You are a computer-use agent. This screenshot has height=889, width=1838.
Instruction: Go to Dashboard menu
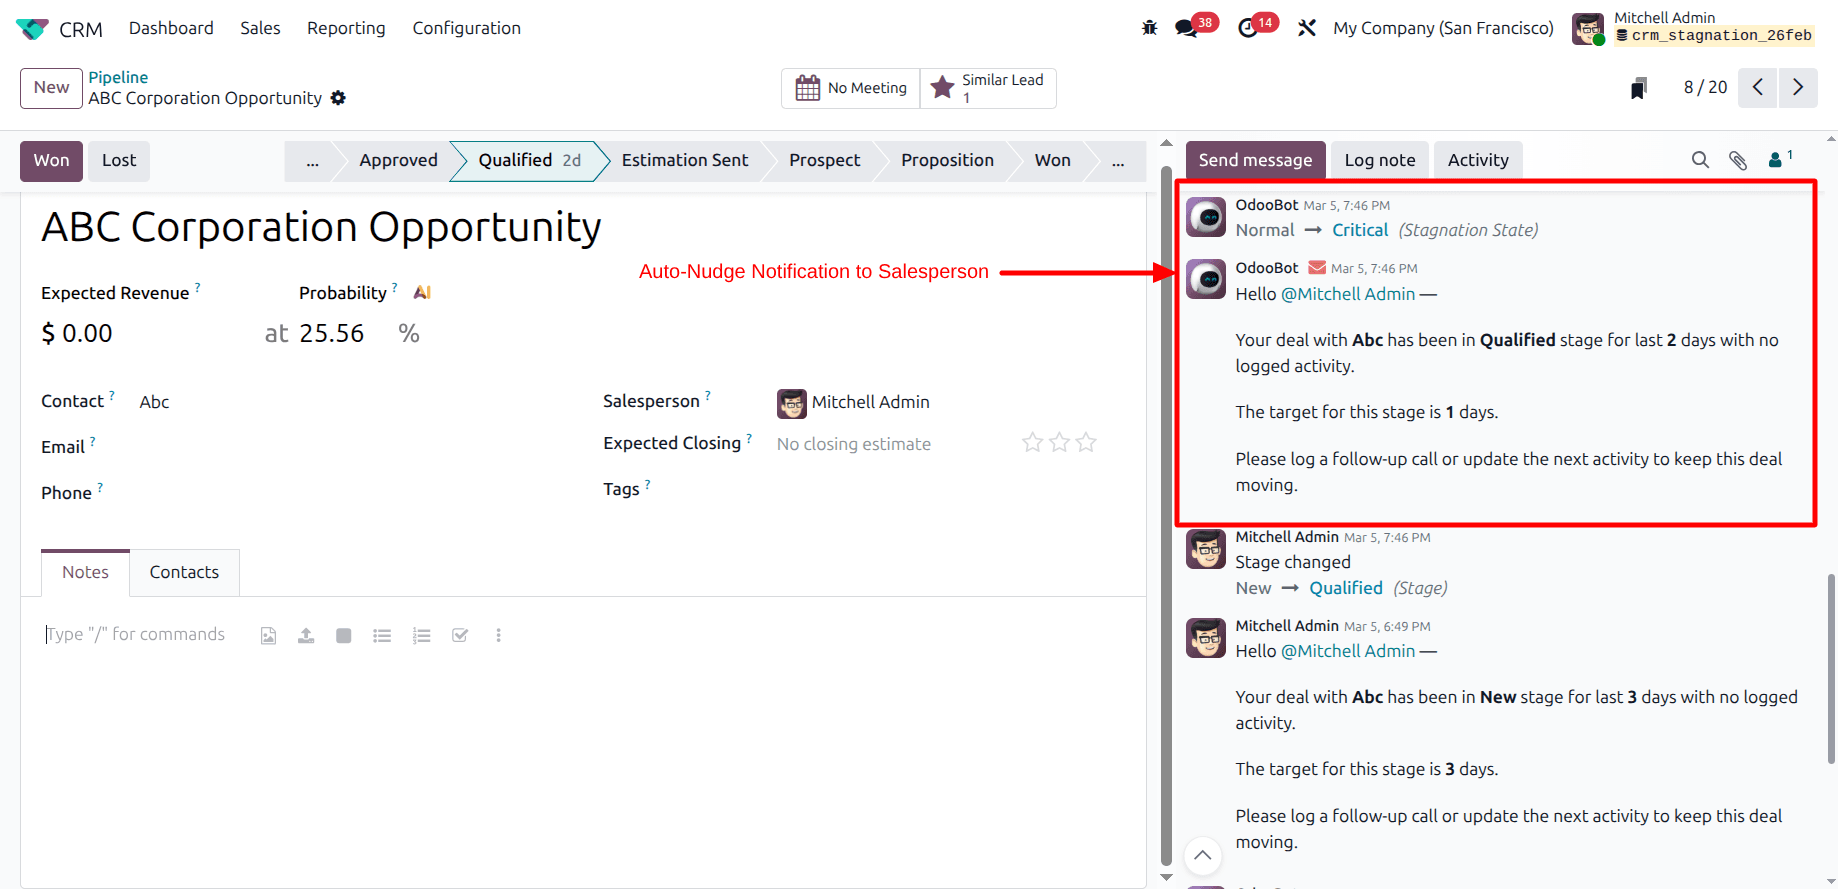tap(171, 28)
